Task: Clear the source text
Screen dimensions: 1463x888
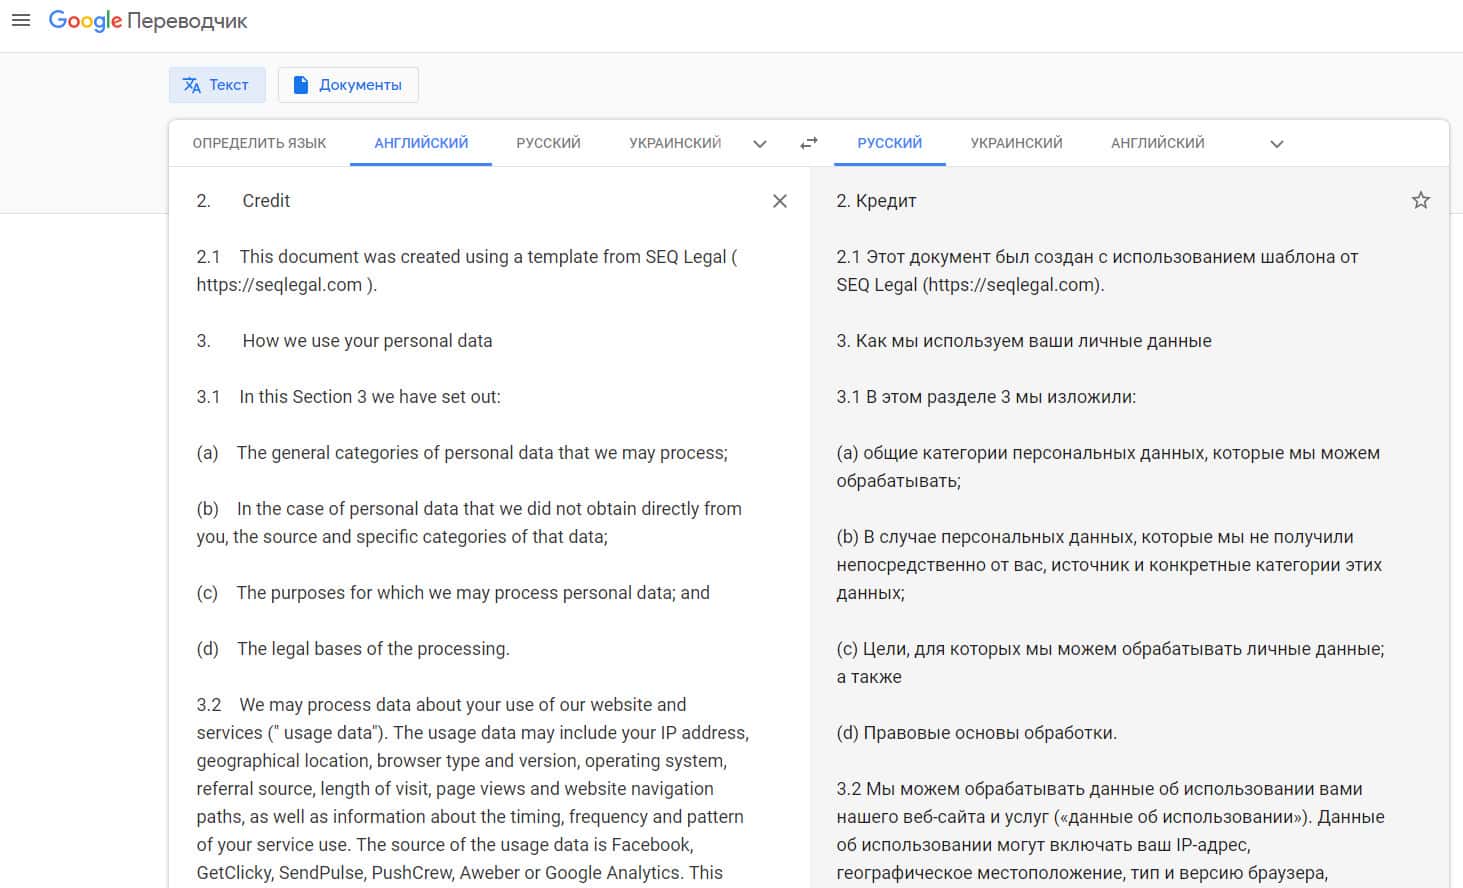Action: coord(780,201)
